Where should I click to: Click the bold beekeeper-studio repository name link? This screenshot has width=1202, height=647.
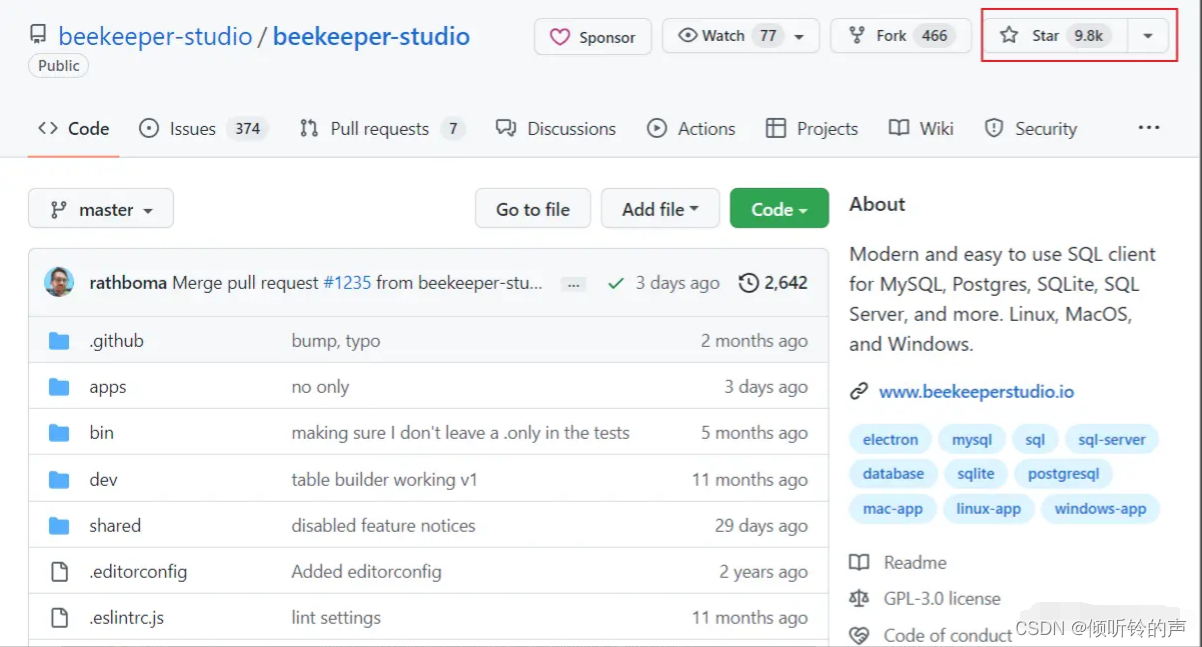371,36
